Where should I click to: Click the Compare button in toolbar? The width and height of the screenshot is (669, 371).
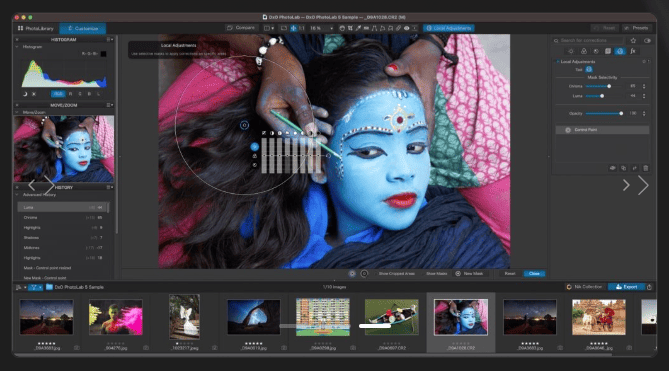241,28
